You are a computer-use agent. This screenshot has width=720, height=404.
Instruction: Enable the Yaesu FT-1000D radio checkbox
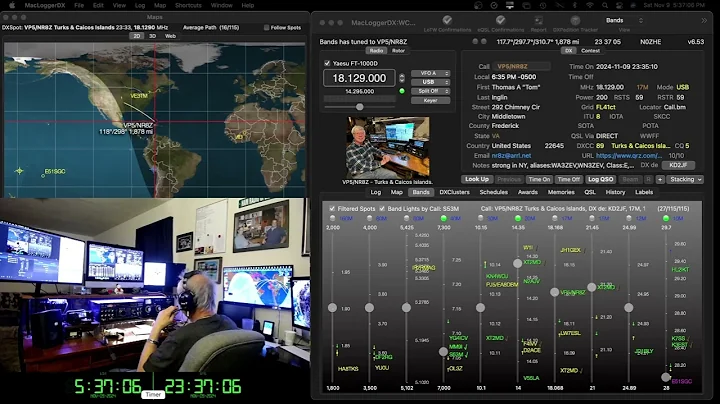point(327,63)
